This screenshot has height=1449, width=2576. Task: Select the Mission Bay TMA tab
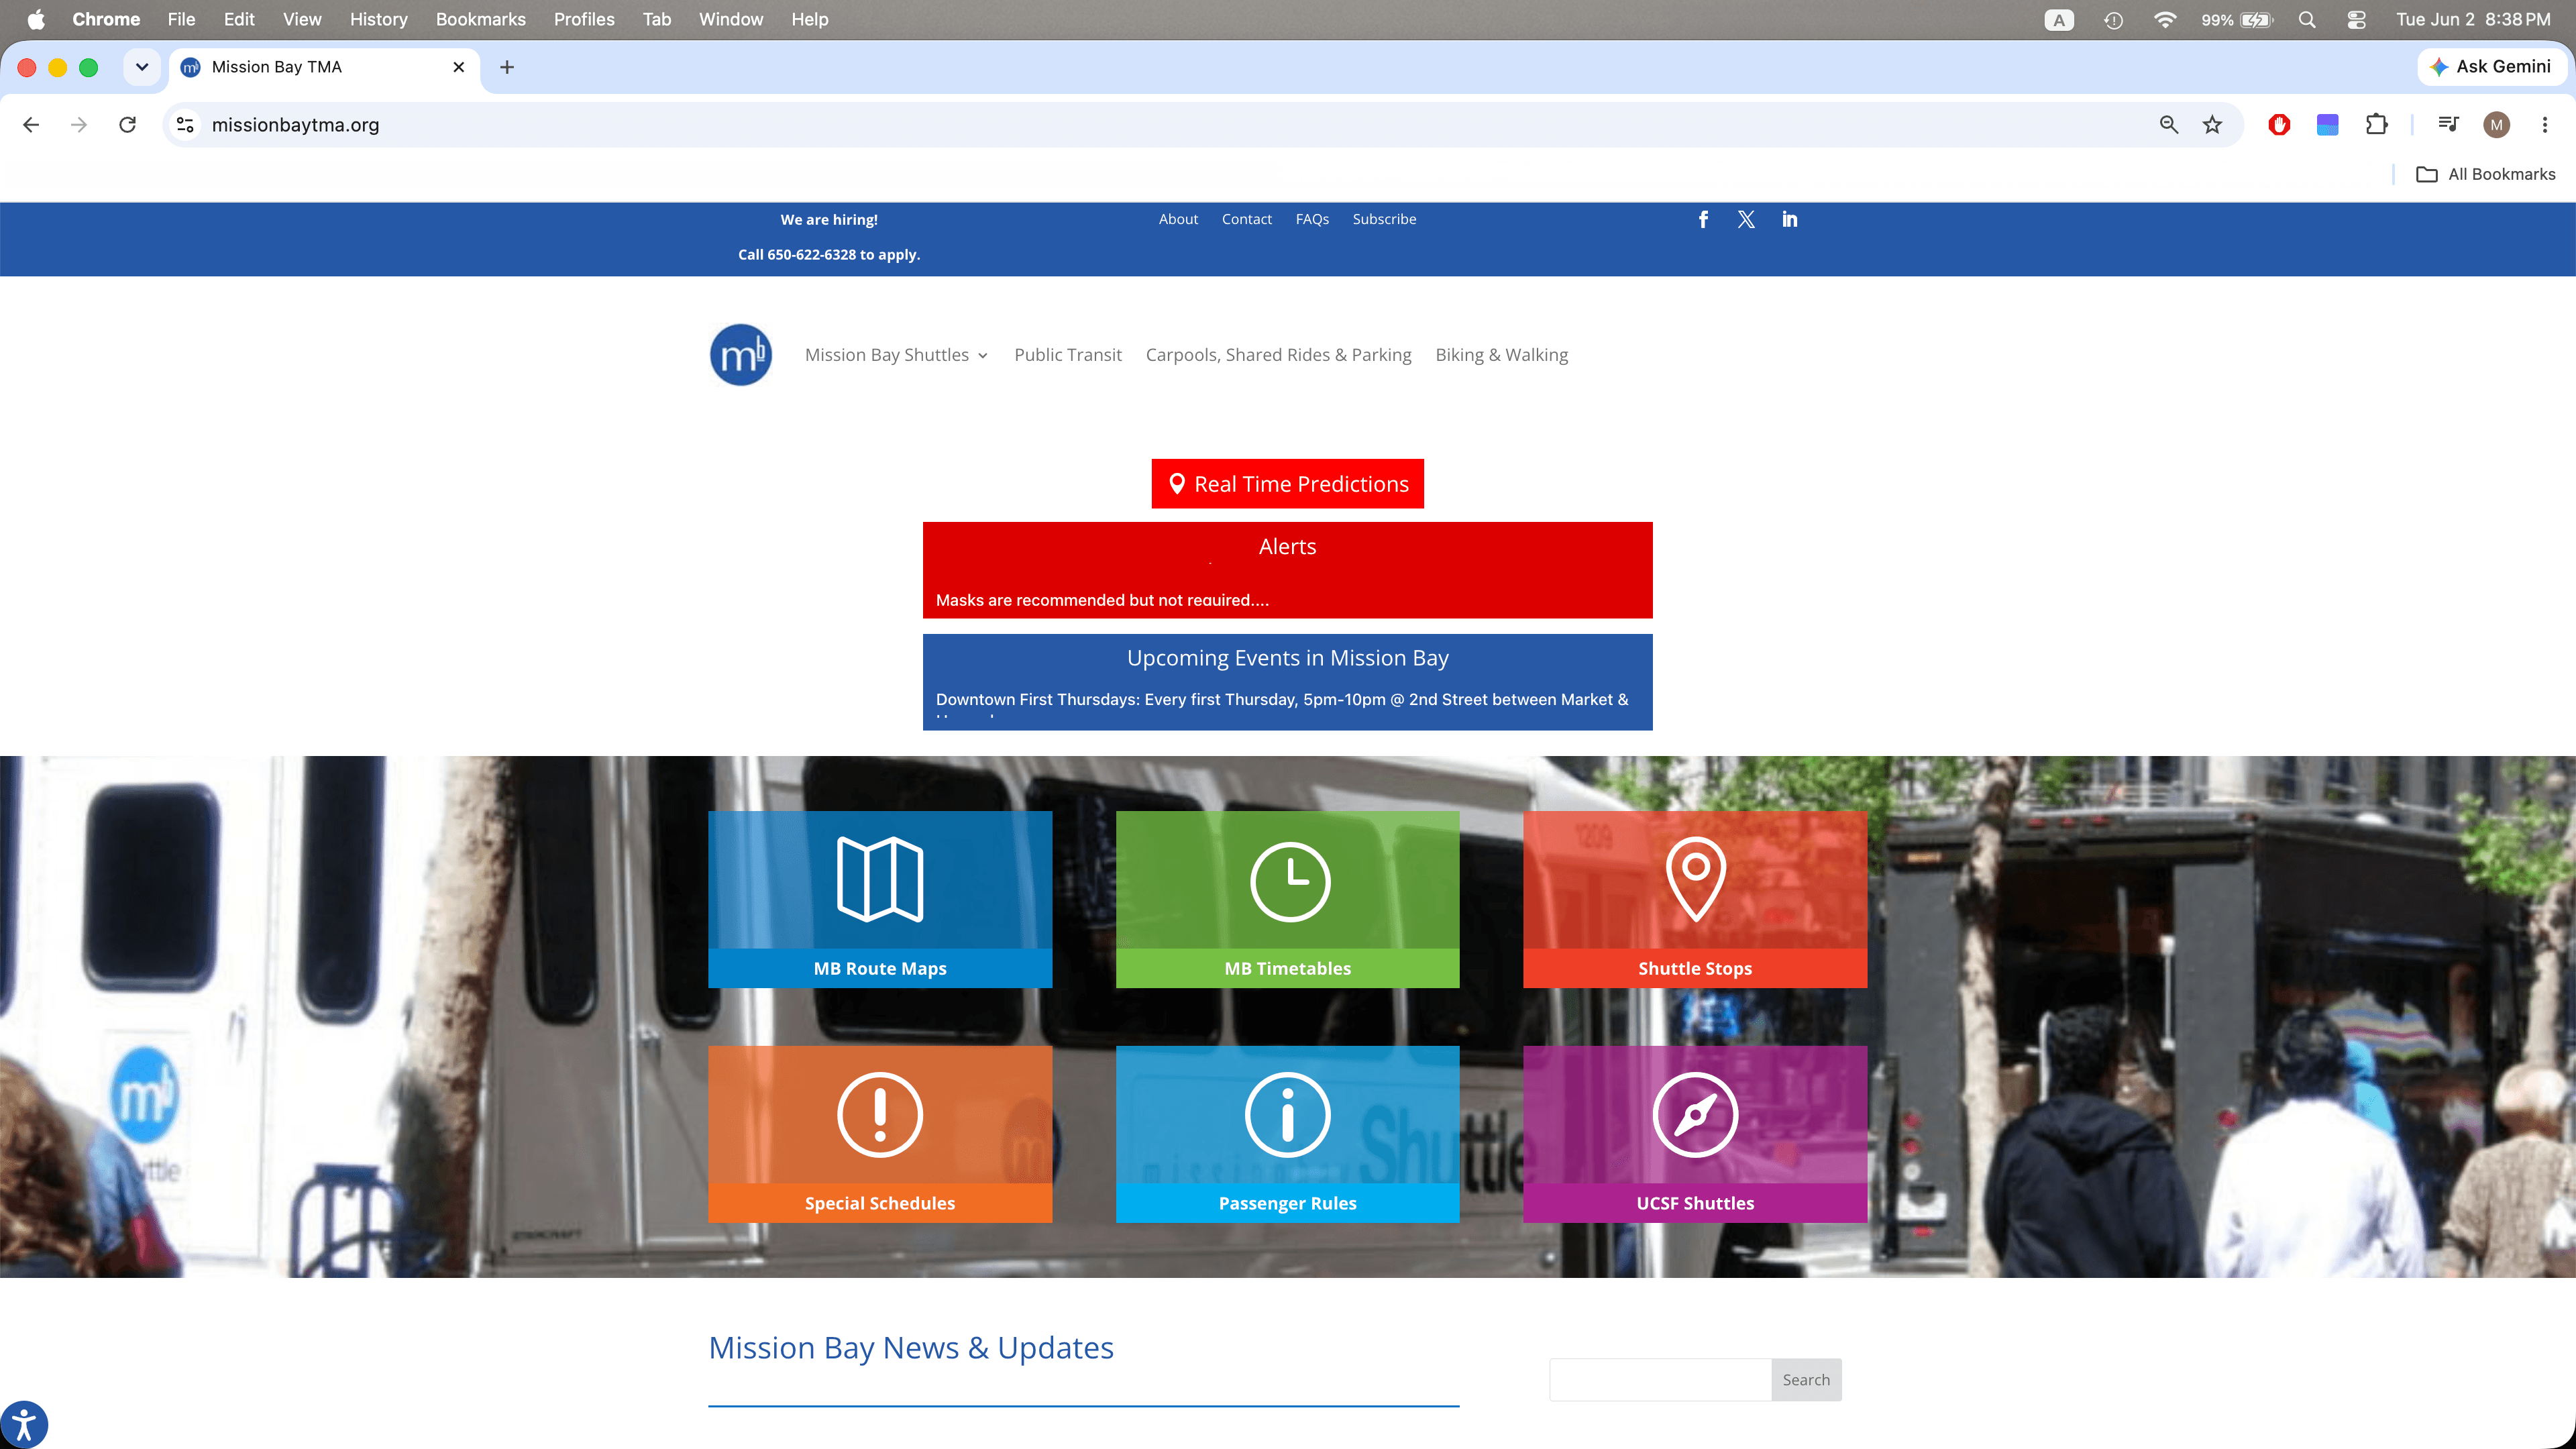tap(323, 67)
